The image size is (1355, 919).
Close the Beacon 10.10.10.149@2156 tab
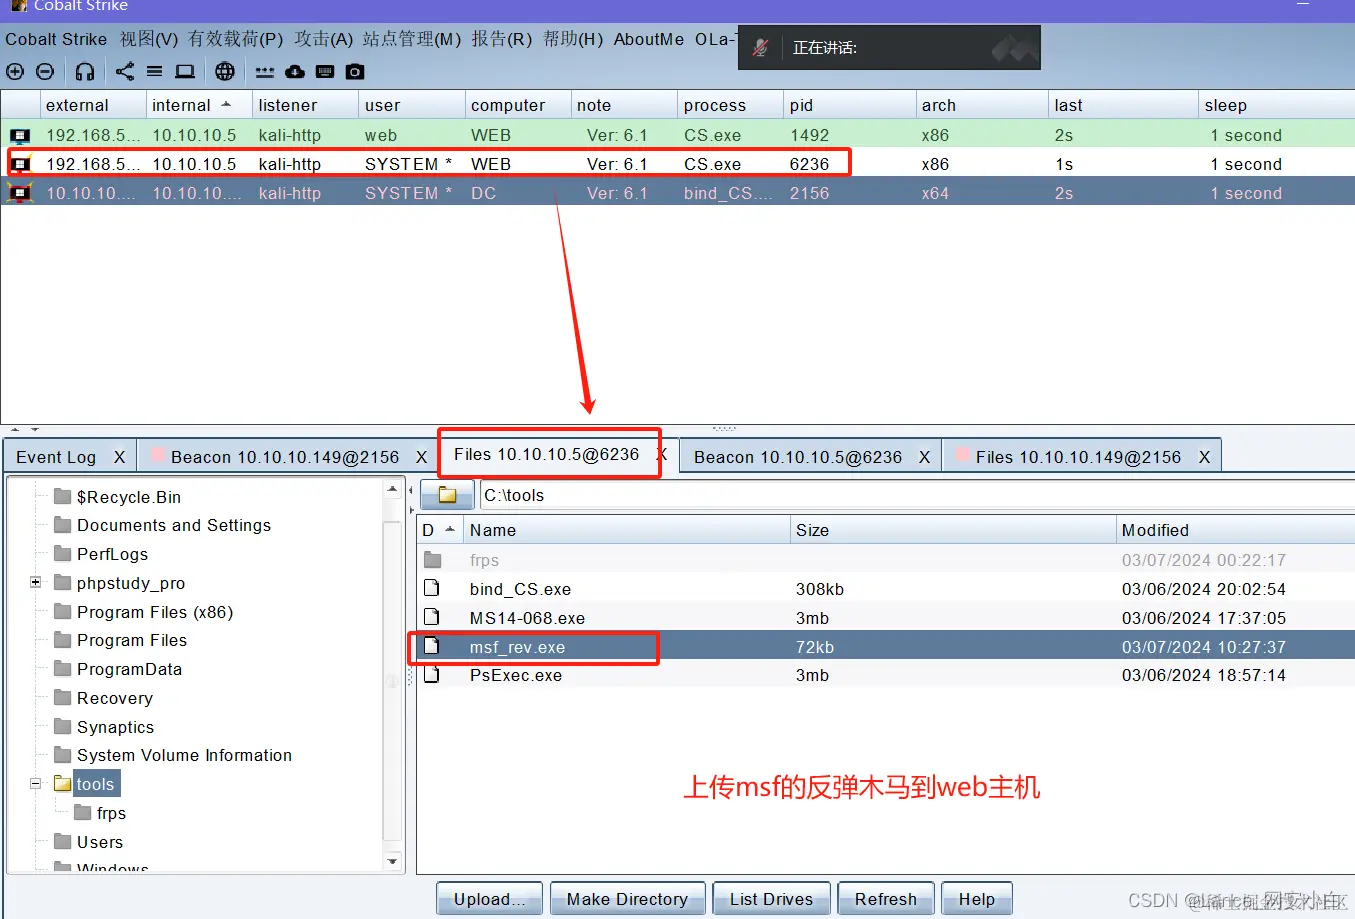click(421, 457)
